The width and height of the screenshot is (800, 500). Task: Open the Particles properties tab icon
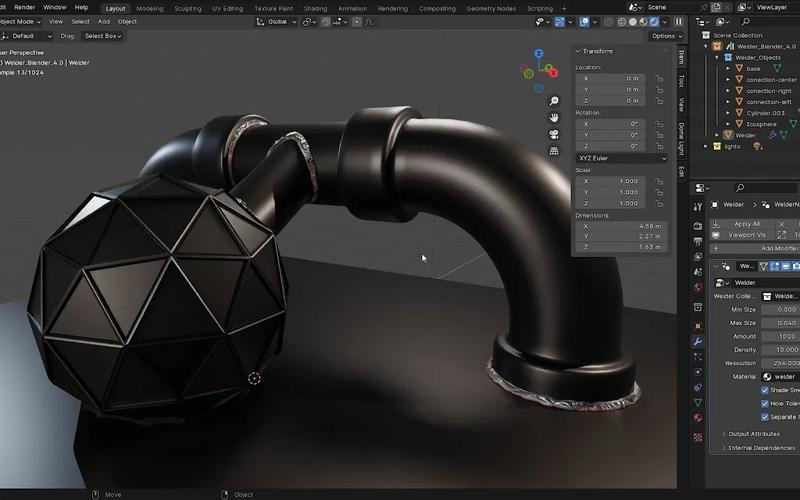[697, 357]
